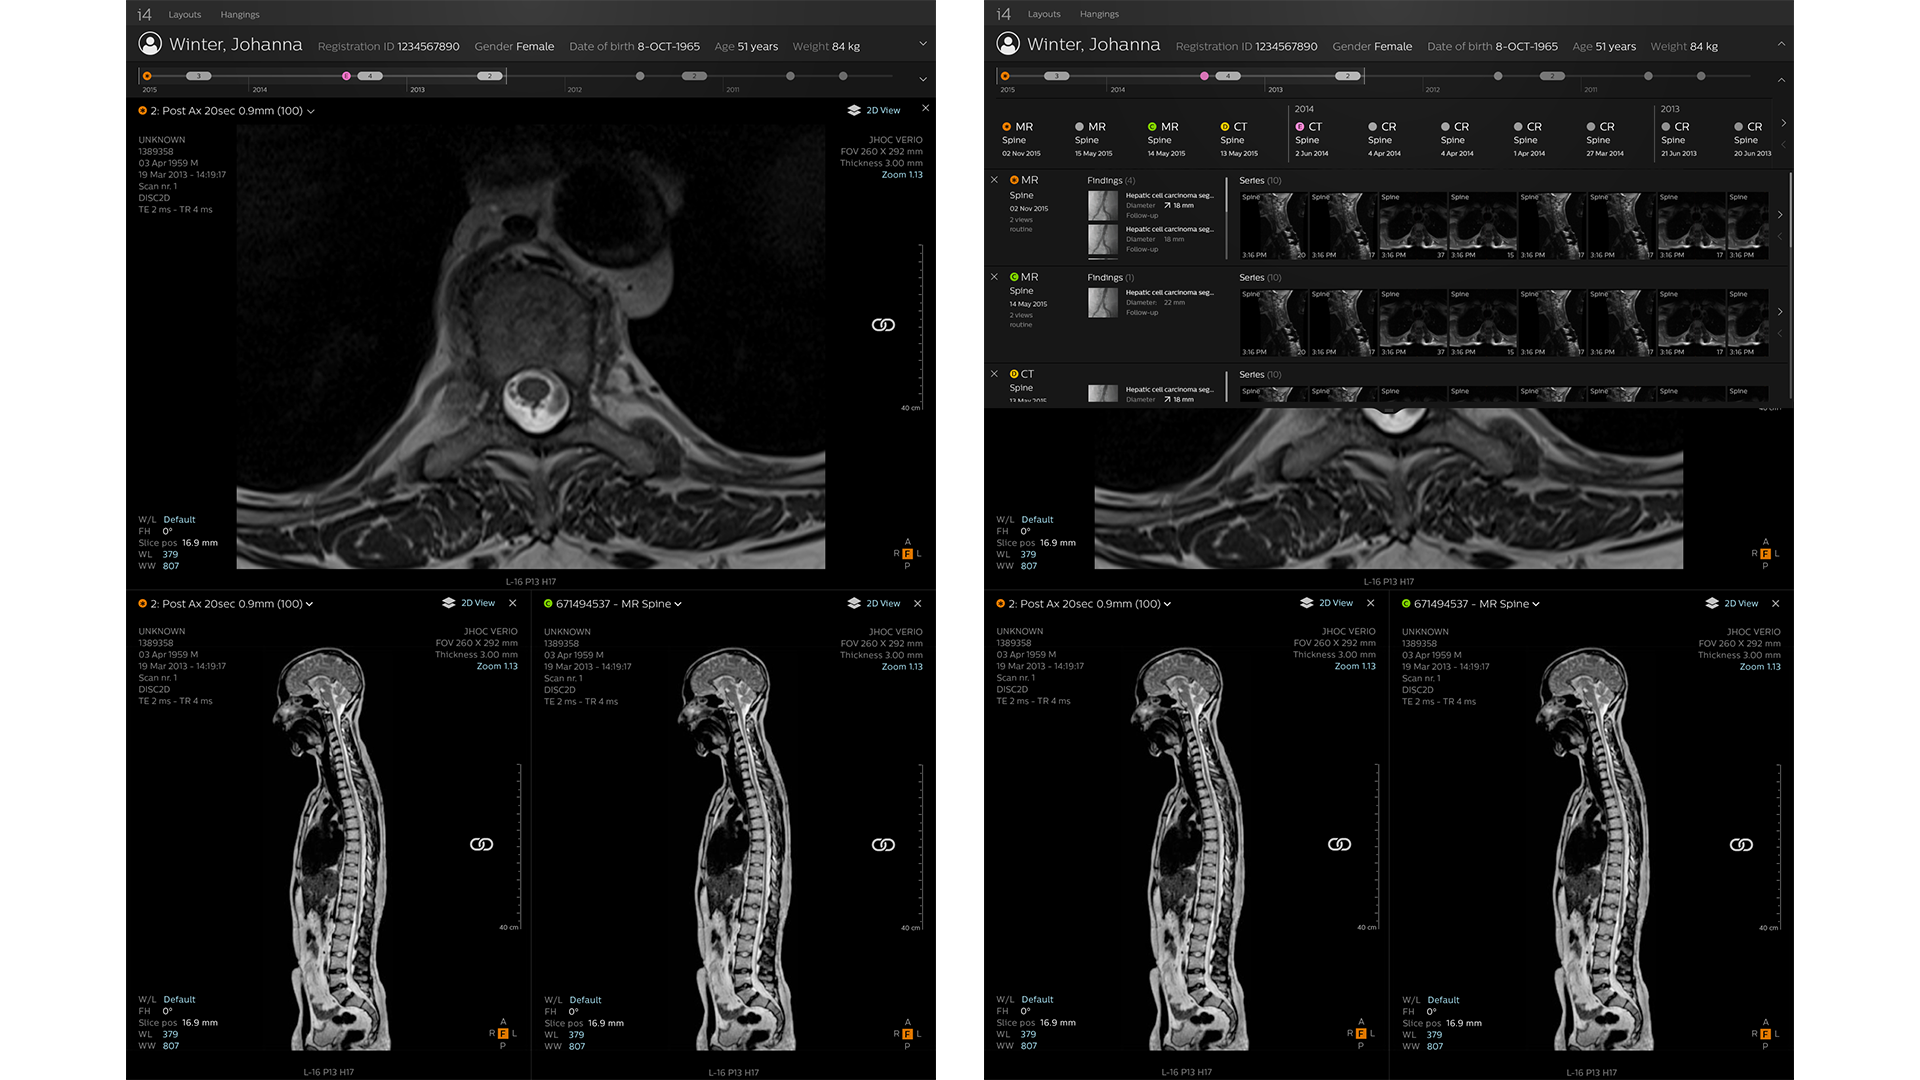Click W/L Default in left viewer axial viewport

179,520
